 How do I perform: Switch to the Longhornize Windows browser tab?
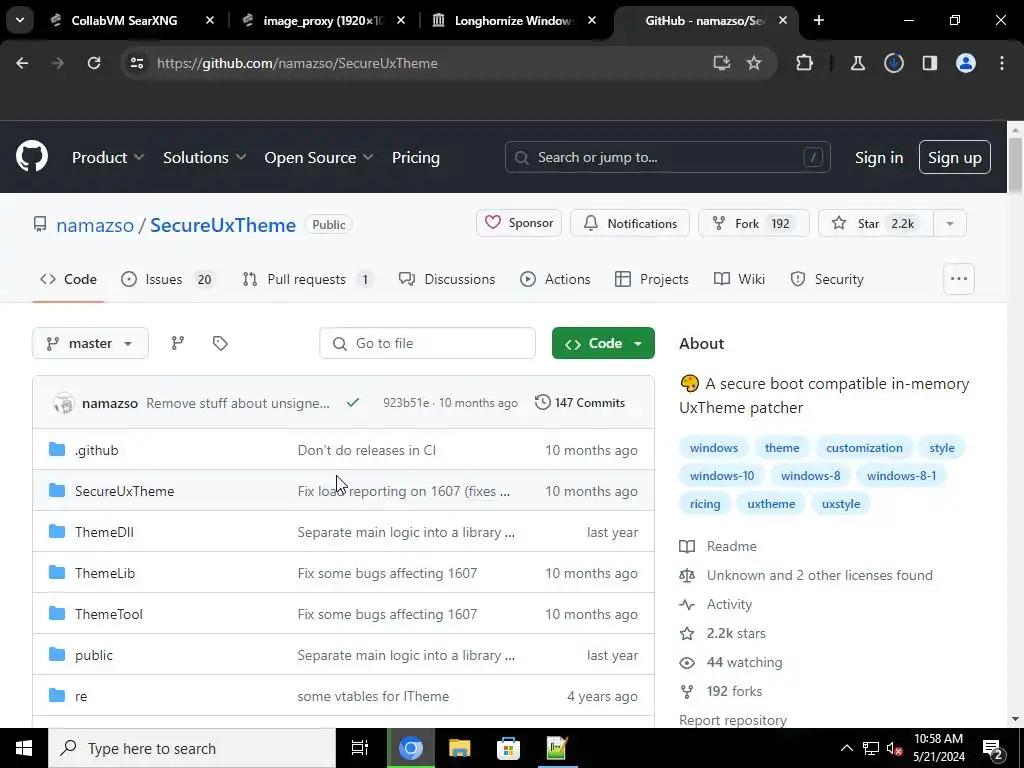coord(513,20)
